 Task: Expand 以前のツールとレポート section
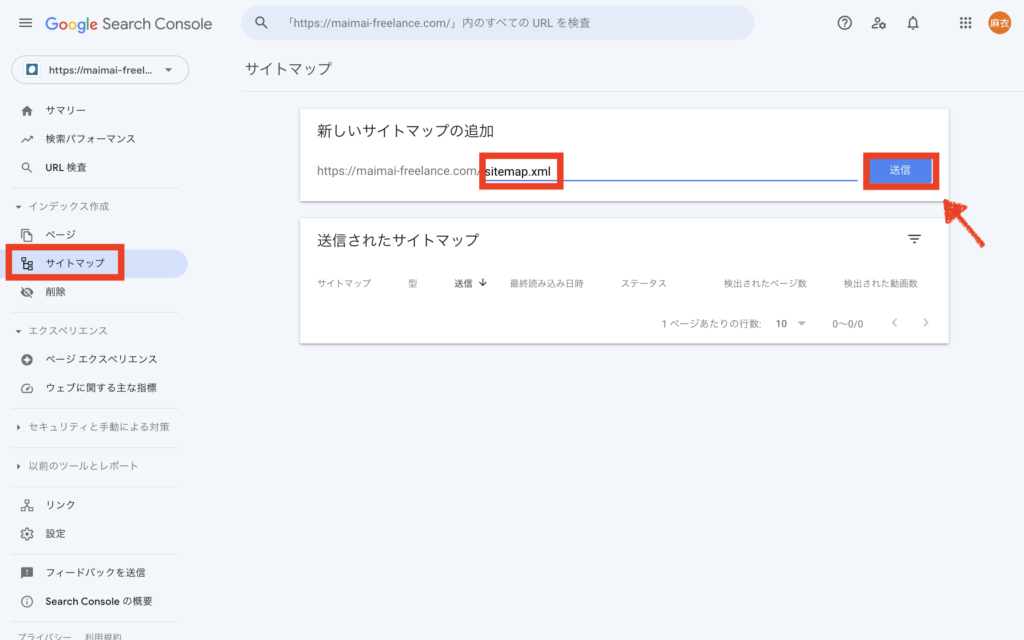pyautogui.click(x=77, y=466)
